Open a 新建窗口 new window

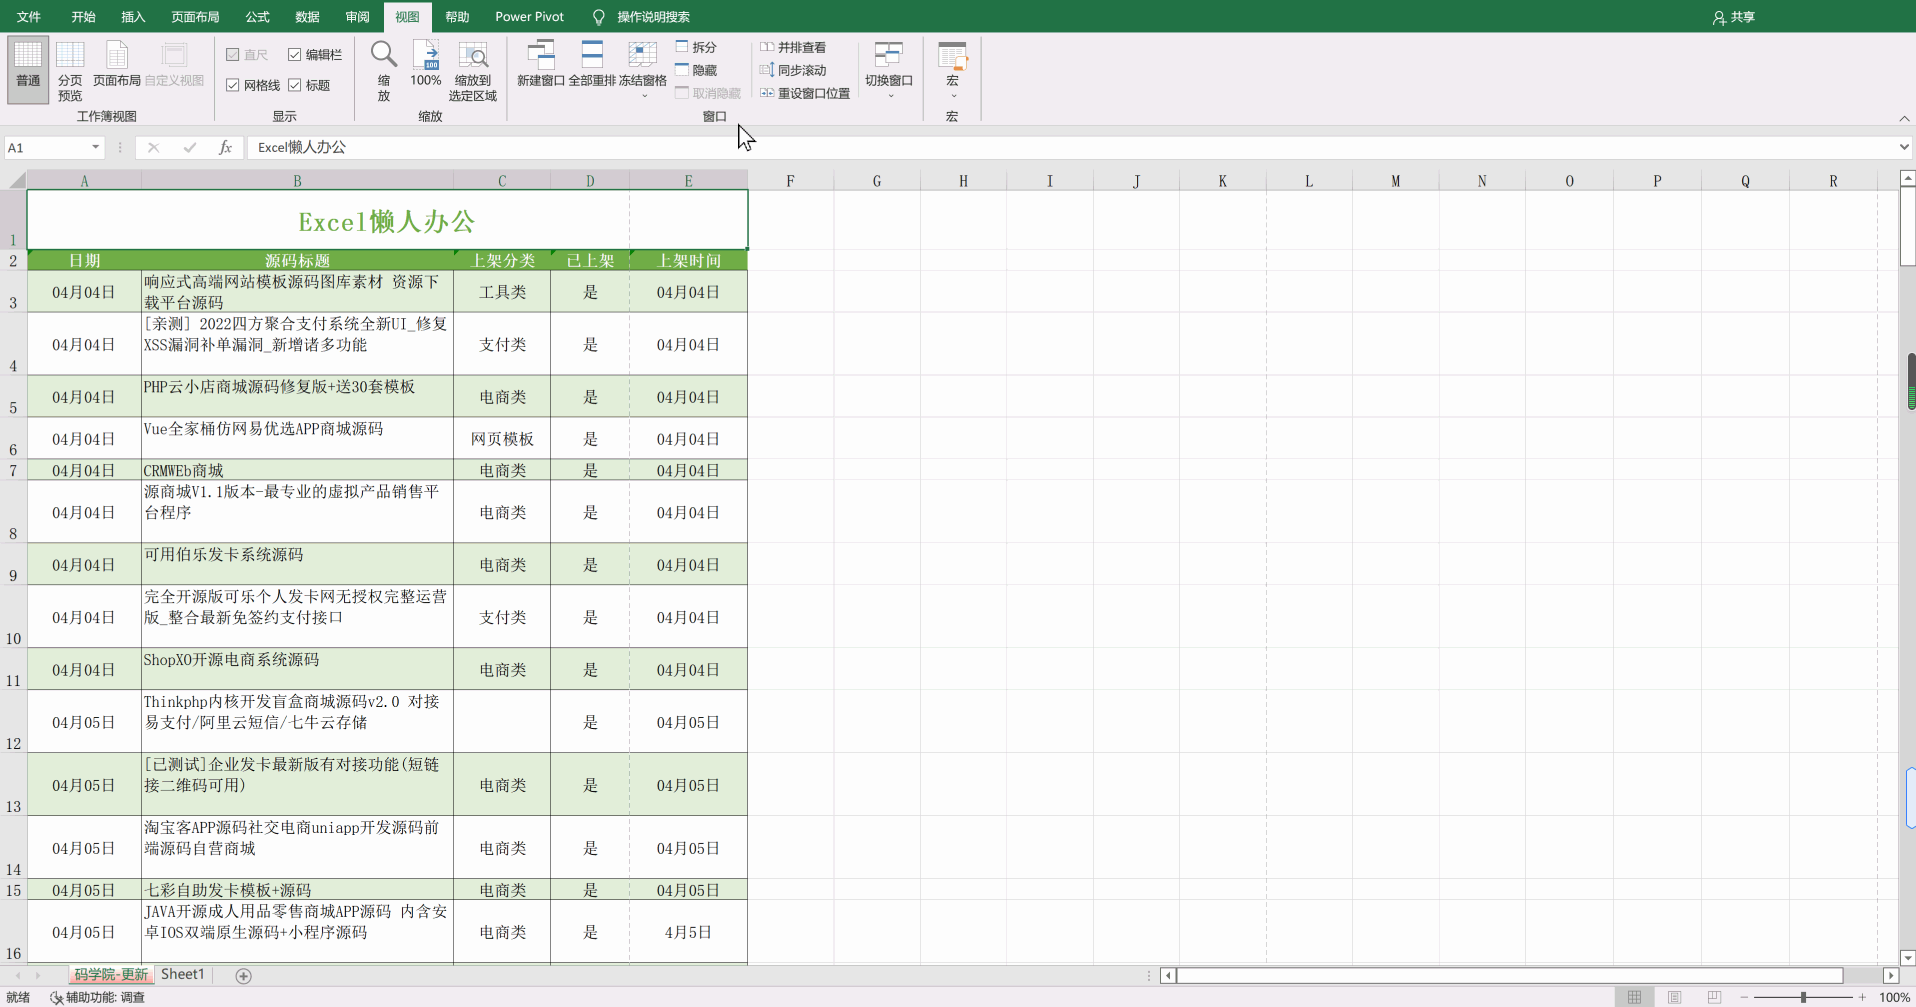(x=541, y=64)
